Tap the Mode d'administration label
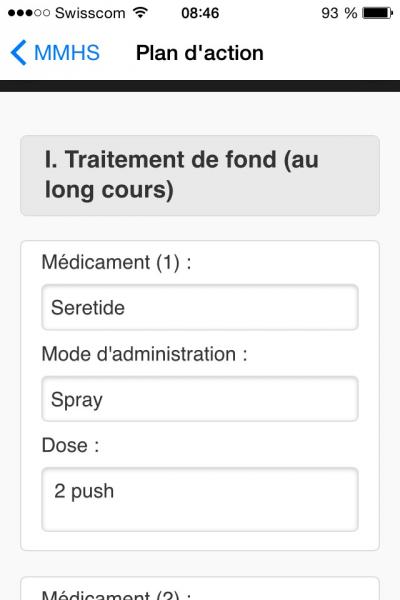This screenshot has height=600, width=400. point(144,354)
